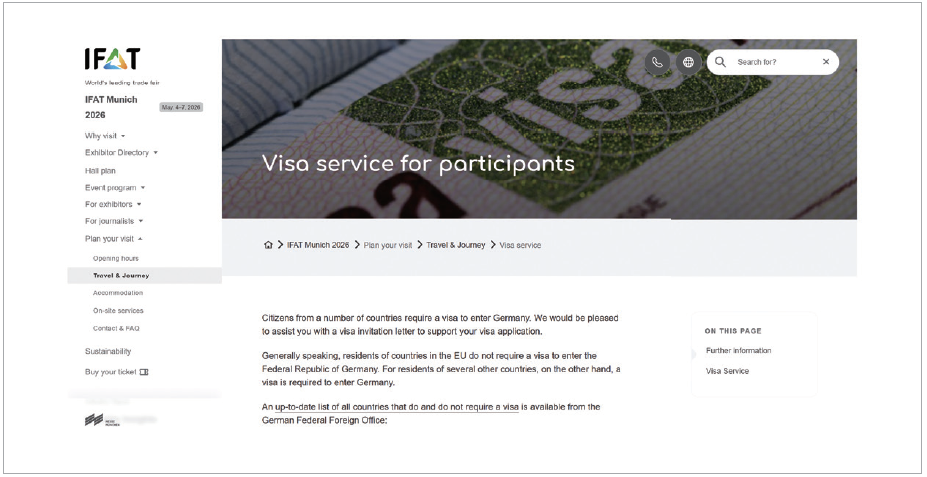The image size is (927, 477).
Task: Jump to Further information section
Action: pos(738,351)
